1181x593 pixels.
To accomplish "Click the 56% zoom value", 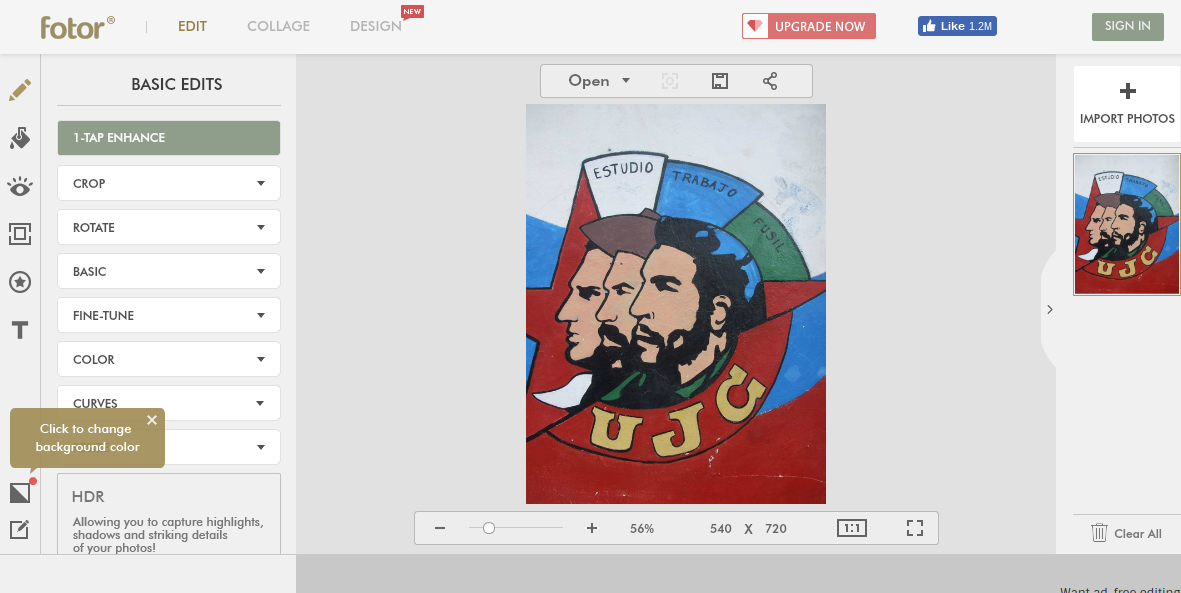I will 642,528.
